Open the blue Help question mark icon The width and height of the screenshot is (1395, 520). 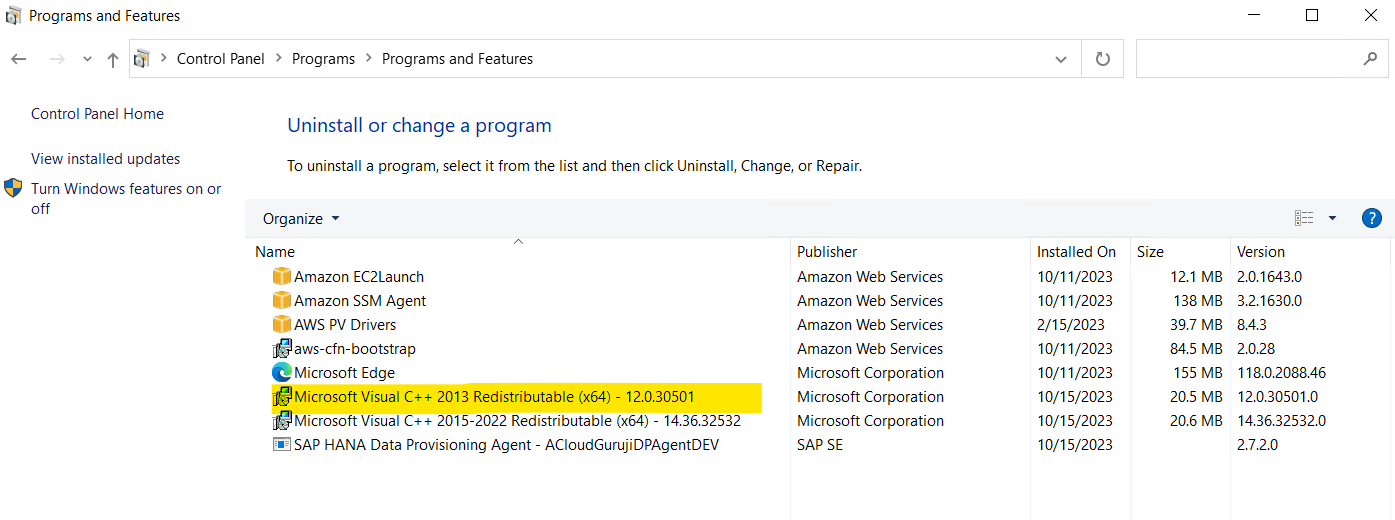tap(1372, 218)
